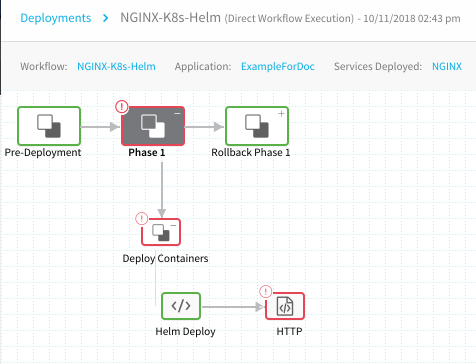The height and width of the screenshot is (364, 476).
Task: Go back to Deployments breadcrumb
Action: coord(56,18)
